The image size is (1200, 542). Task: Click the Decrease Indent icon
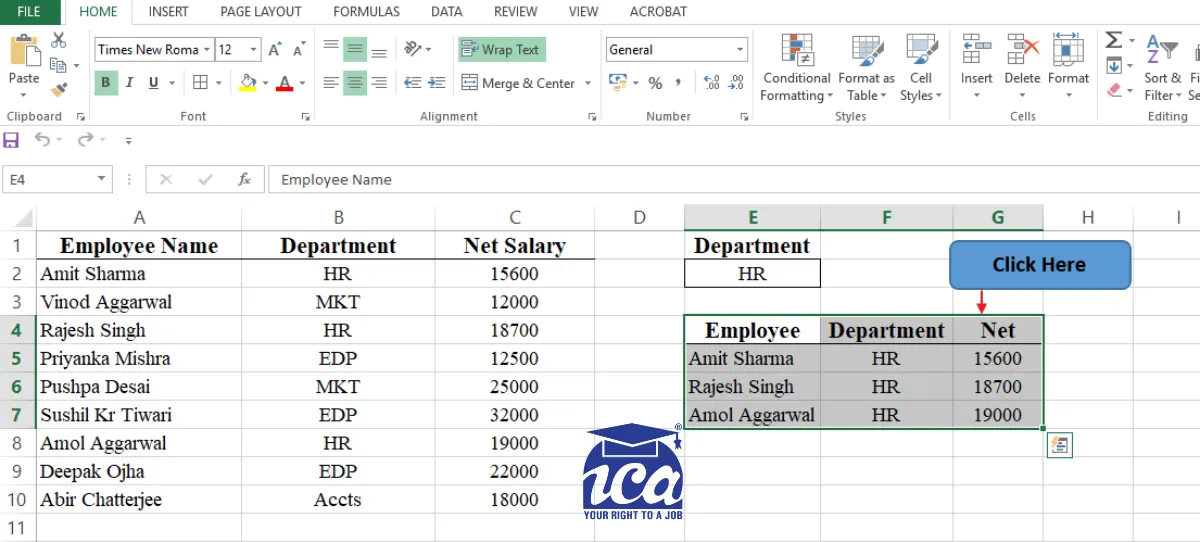pos(412,83)
